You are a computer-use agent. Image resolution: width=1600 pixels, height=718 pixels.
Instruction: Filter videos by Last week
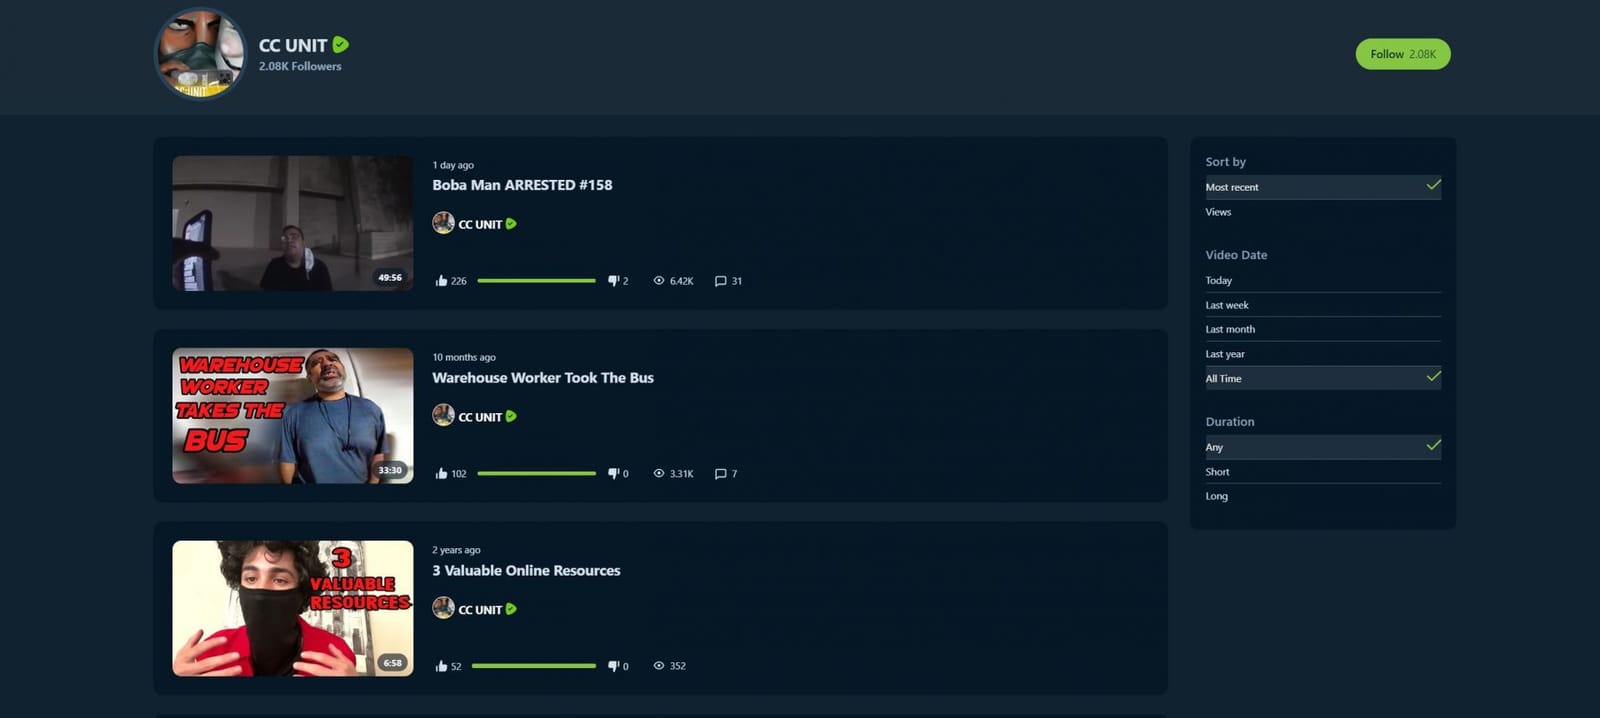tap(1227, 305)
